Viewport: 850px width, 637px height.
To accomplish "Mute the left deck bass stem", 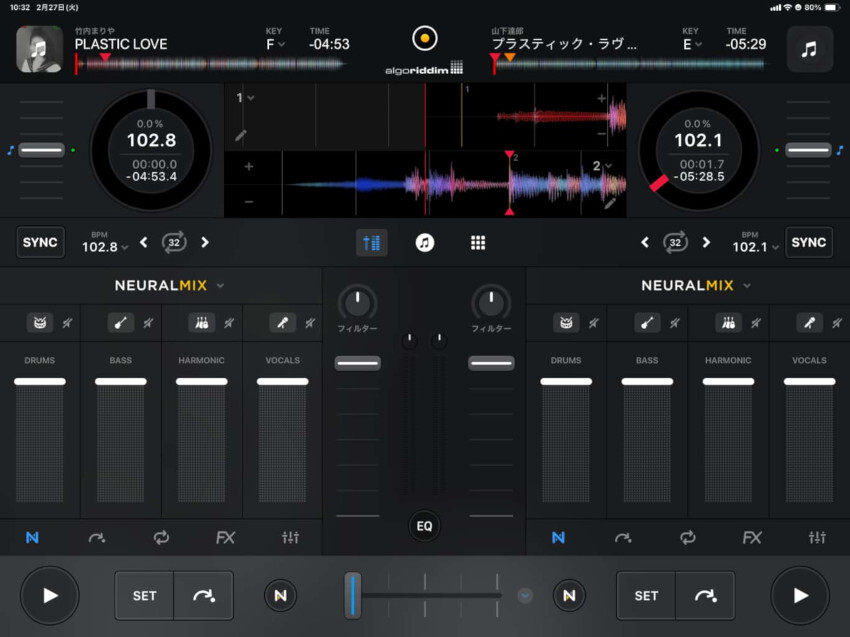I will 148,322.
